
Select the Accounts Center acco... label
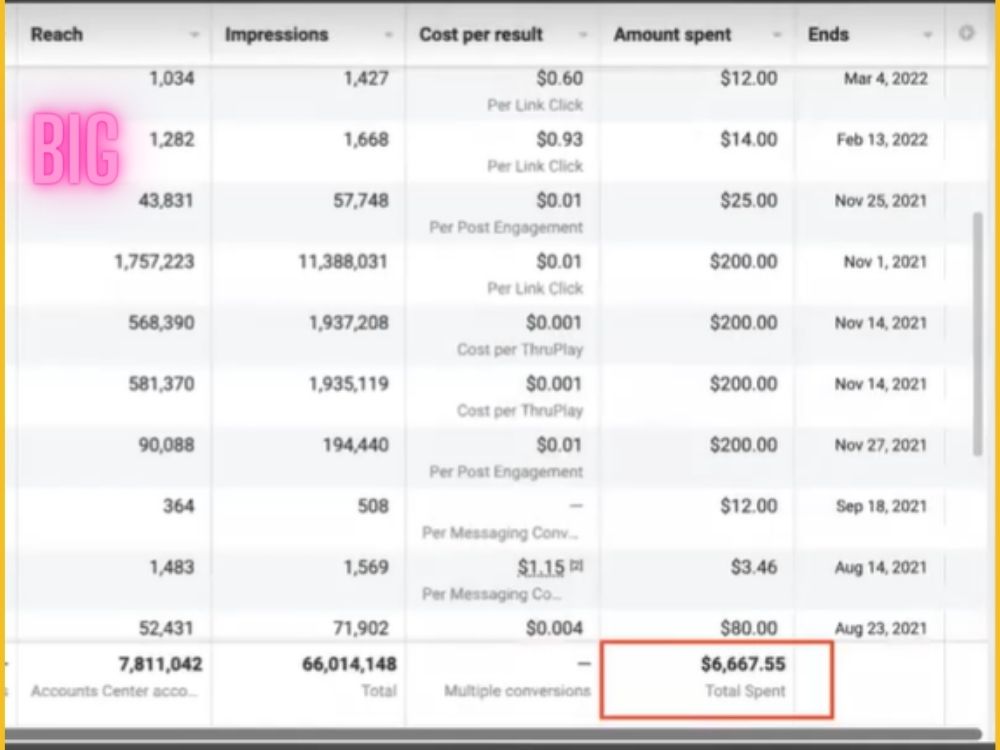tap(114, 691)
